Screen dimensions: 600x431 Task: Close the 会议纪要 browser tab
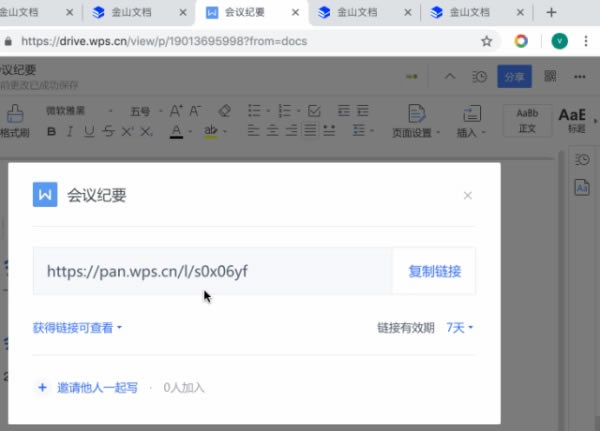click(x=295, y=13)
